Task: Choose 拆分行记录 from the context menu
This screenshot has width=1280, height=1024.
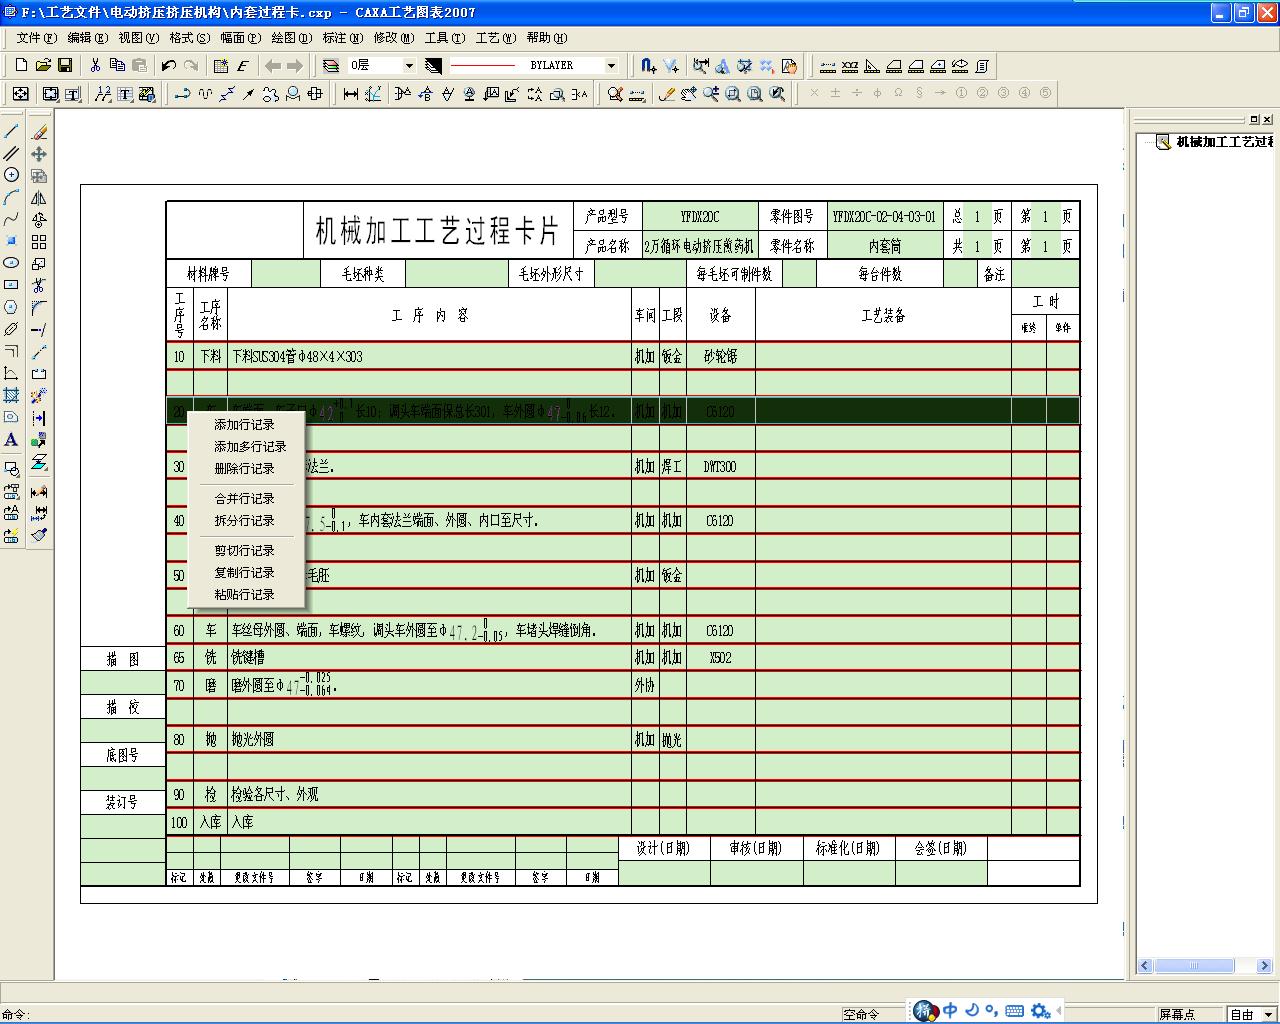Action: 245,521
